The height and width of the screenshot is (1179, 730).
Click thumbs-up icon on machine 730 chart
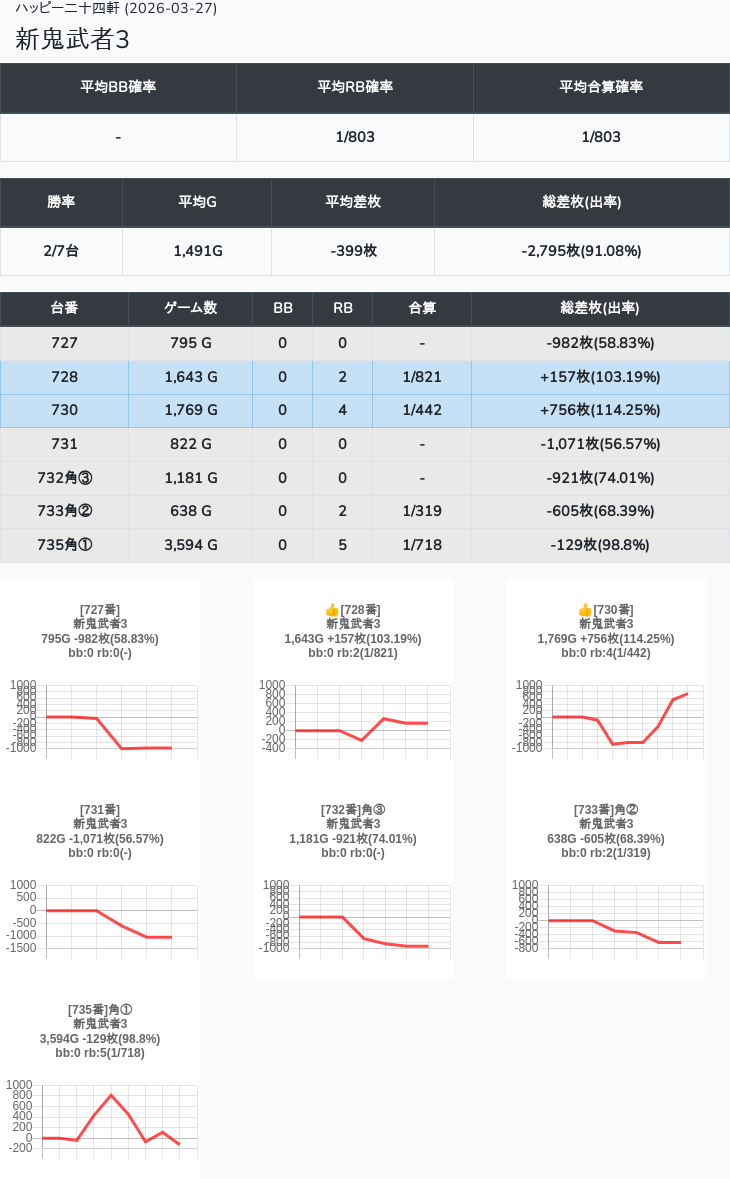586,610
